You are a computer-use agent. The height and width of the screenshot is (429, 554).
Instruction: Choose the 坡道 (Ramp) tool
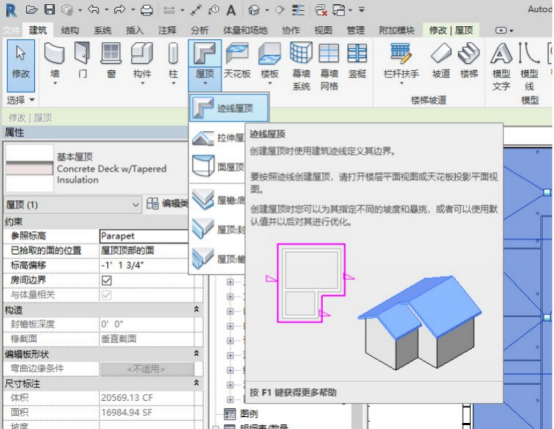coord(441,60)
